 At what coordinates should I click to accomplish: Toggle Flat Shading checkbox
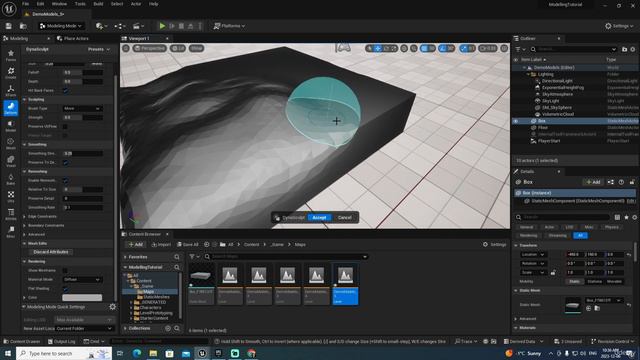click(x=65, y=289)
